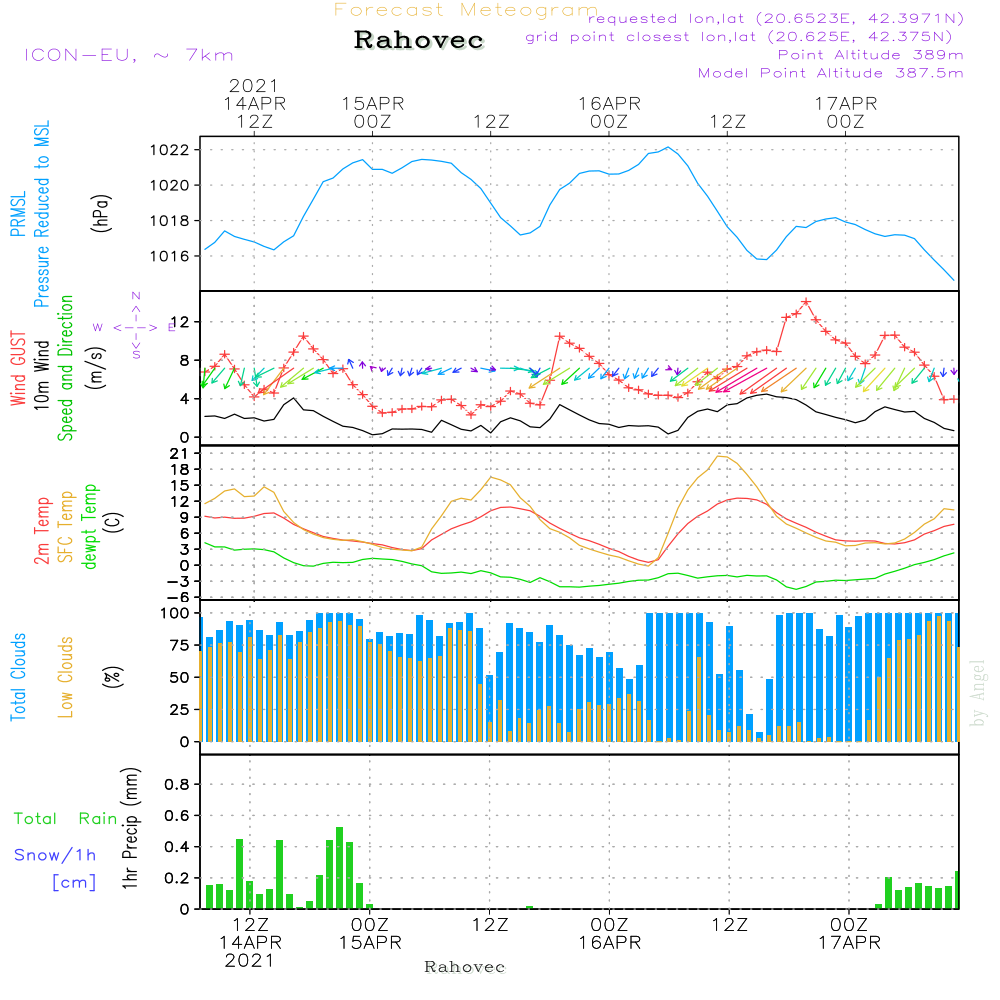Click the "(m/s)" unit label
This screenshot has height=1000, width=1000.
pyautogui.click(x=96, y=368)
